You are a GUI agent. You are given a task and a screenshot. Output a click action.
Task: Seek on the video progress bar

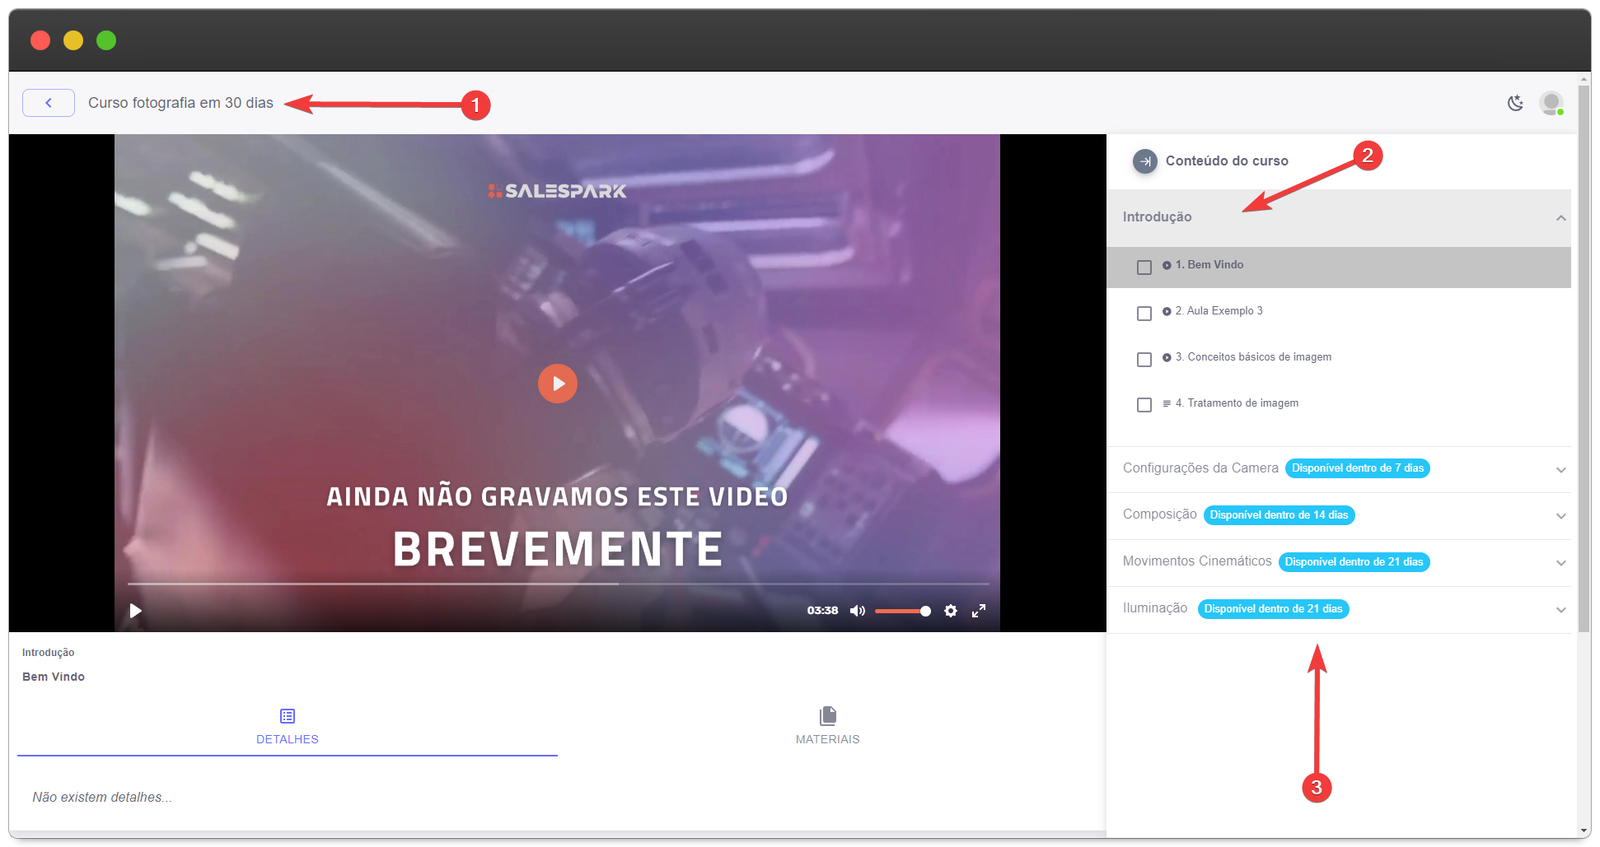tap(558, 583)
